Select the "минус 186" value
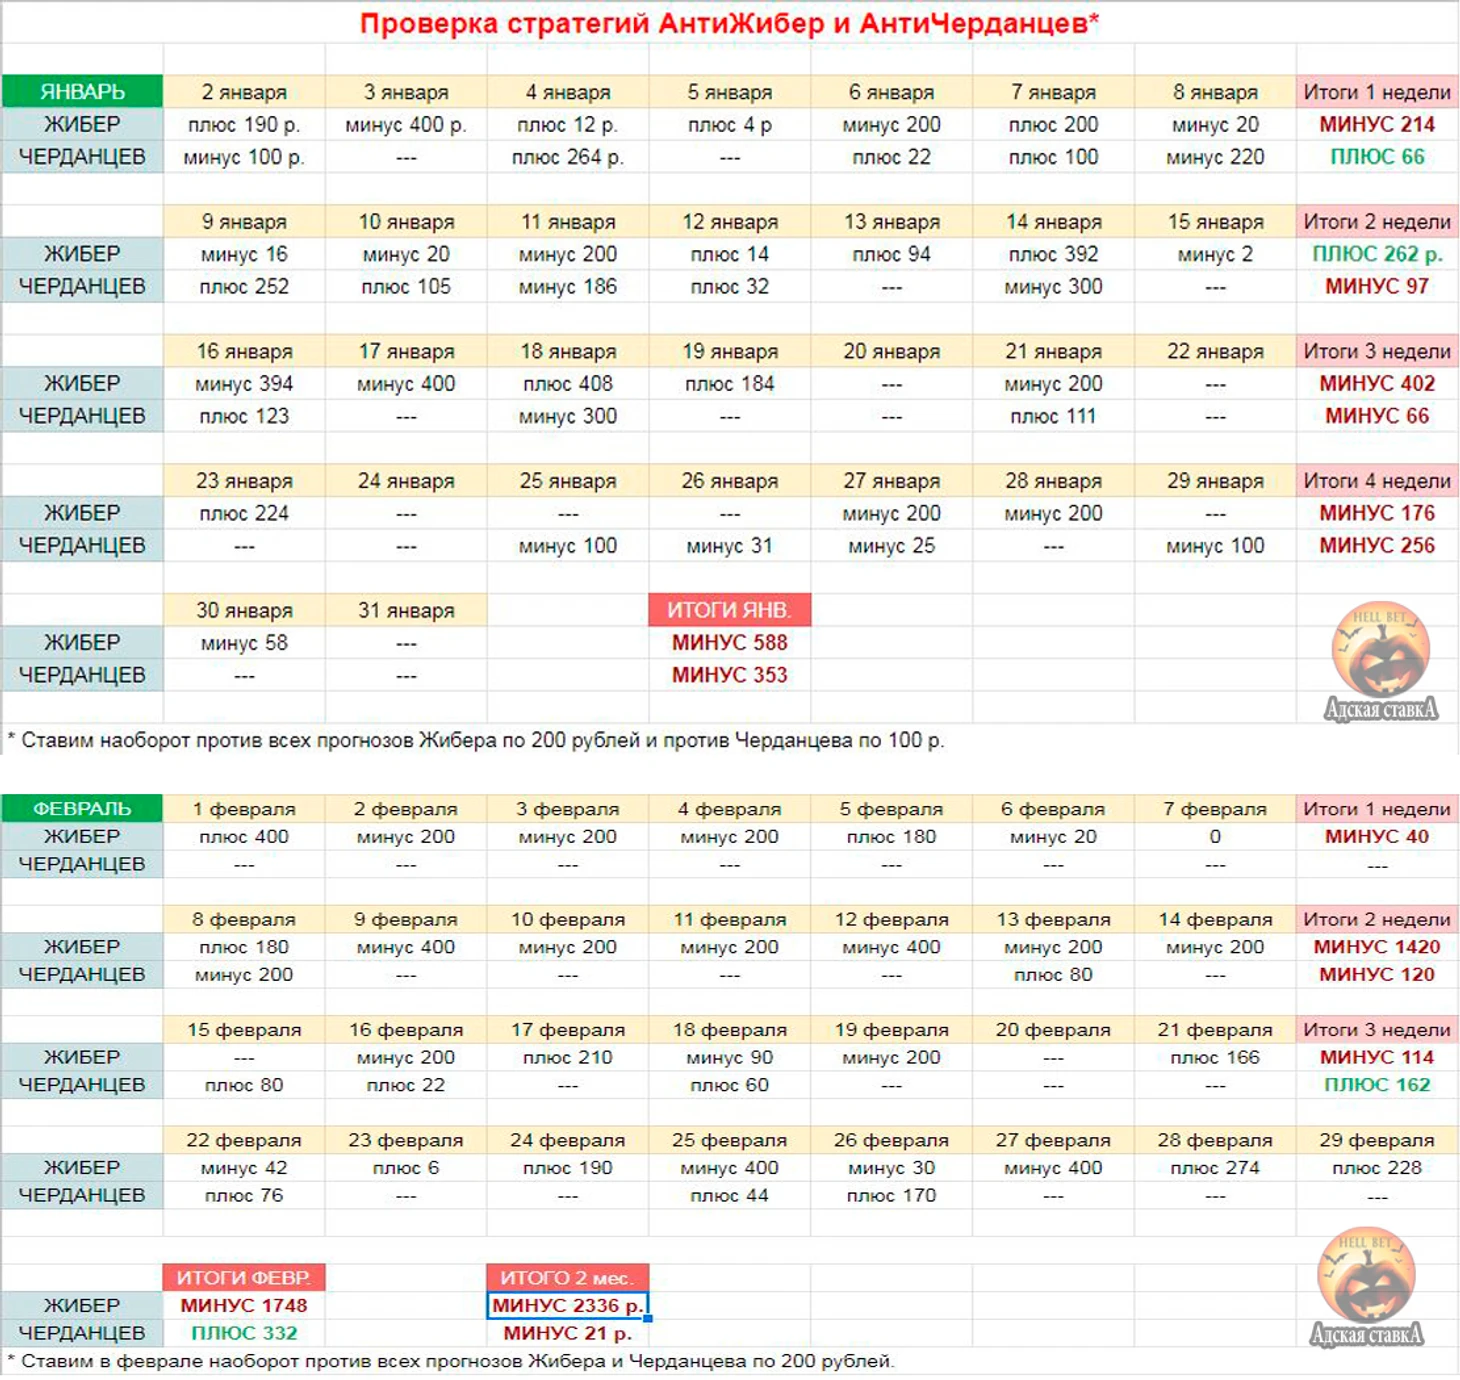 click(568, 286)
